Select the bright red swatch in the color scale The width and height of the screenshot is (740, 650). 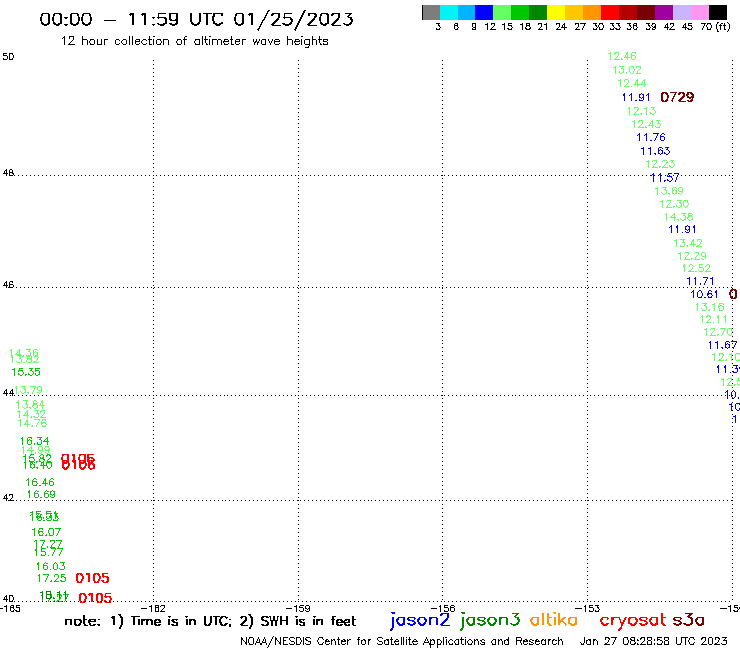(610, 12)
